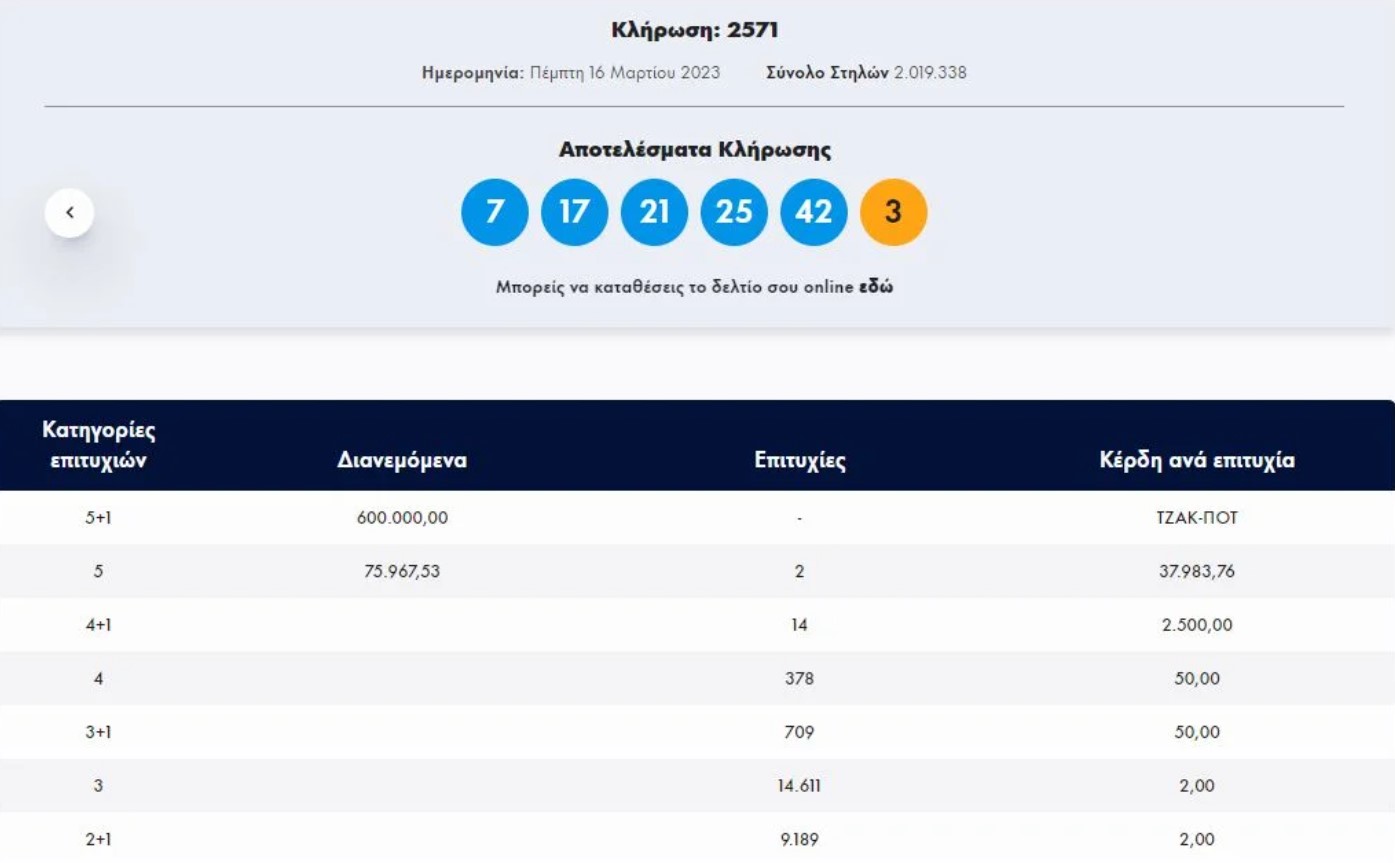The width and height of the screenshot is (1395, 863).
Task: Select the blue ball showing number 21
Action: tap(654, 211)
